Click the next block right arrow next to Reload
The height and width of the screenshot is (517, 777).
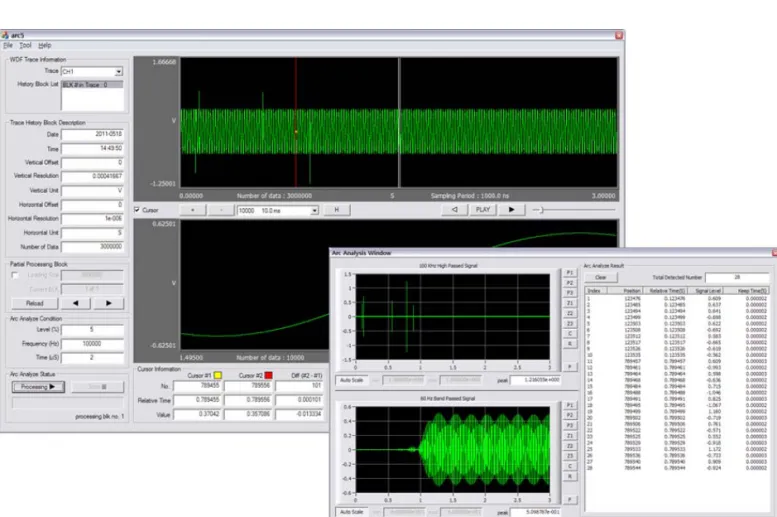tap(109, 303)
